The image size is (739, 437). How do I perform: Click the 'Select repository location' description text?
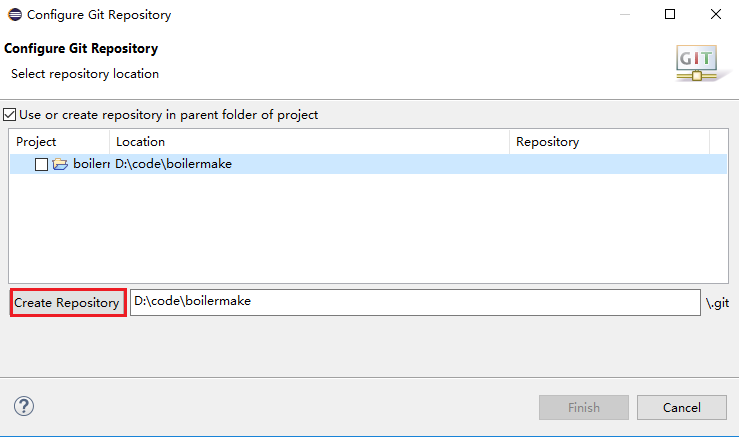(85, 74)
